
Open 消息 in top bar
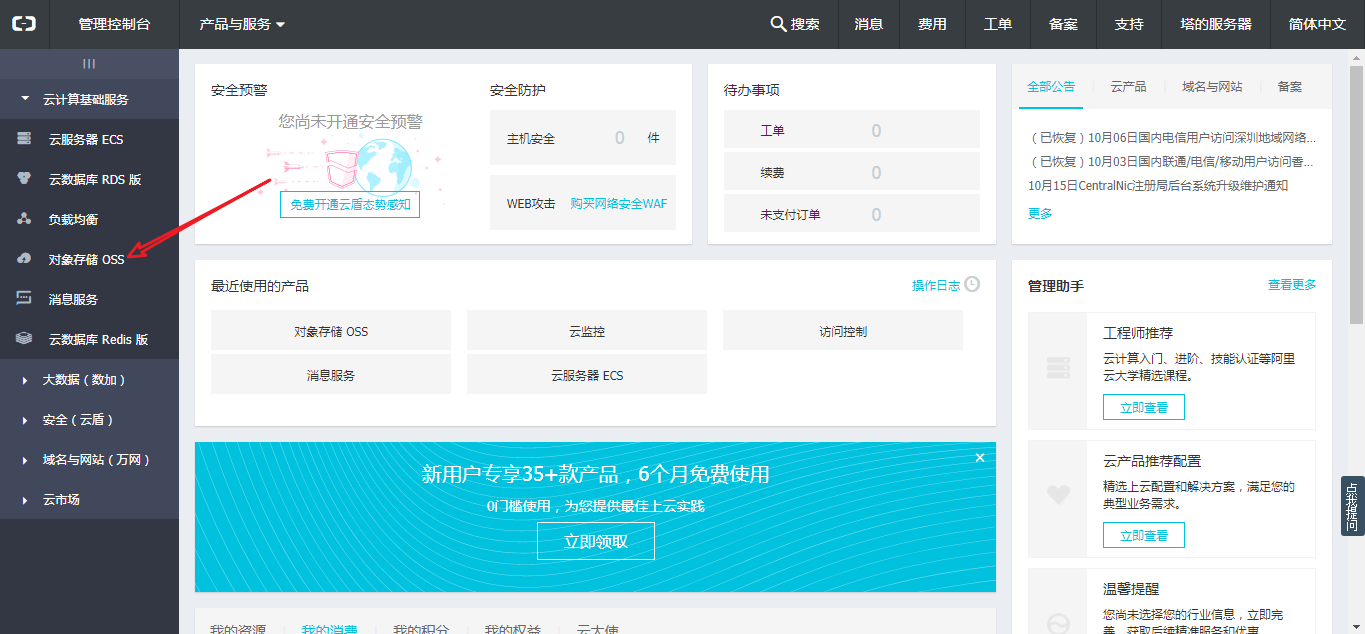(x=869, y=24)
